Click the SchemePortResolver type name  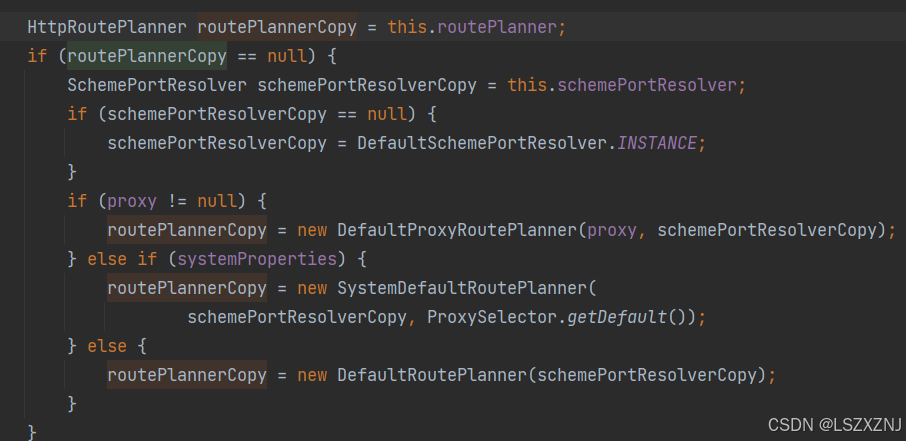coord(157,85)
